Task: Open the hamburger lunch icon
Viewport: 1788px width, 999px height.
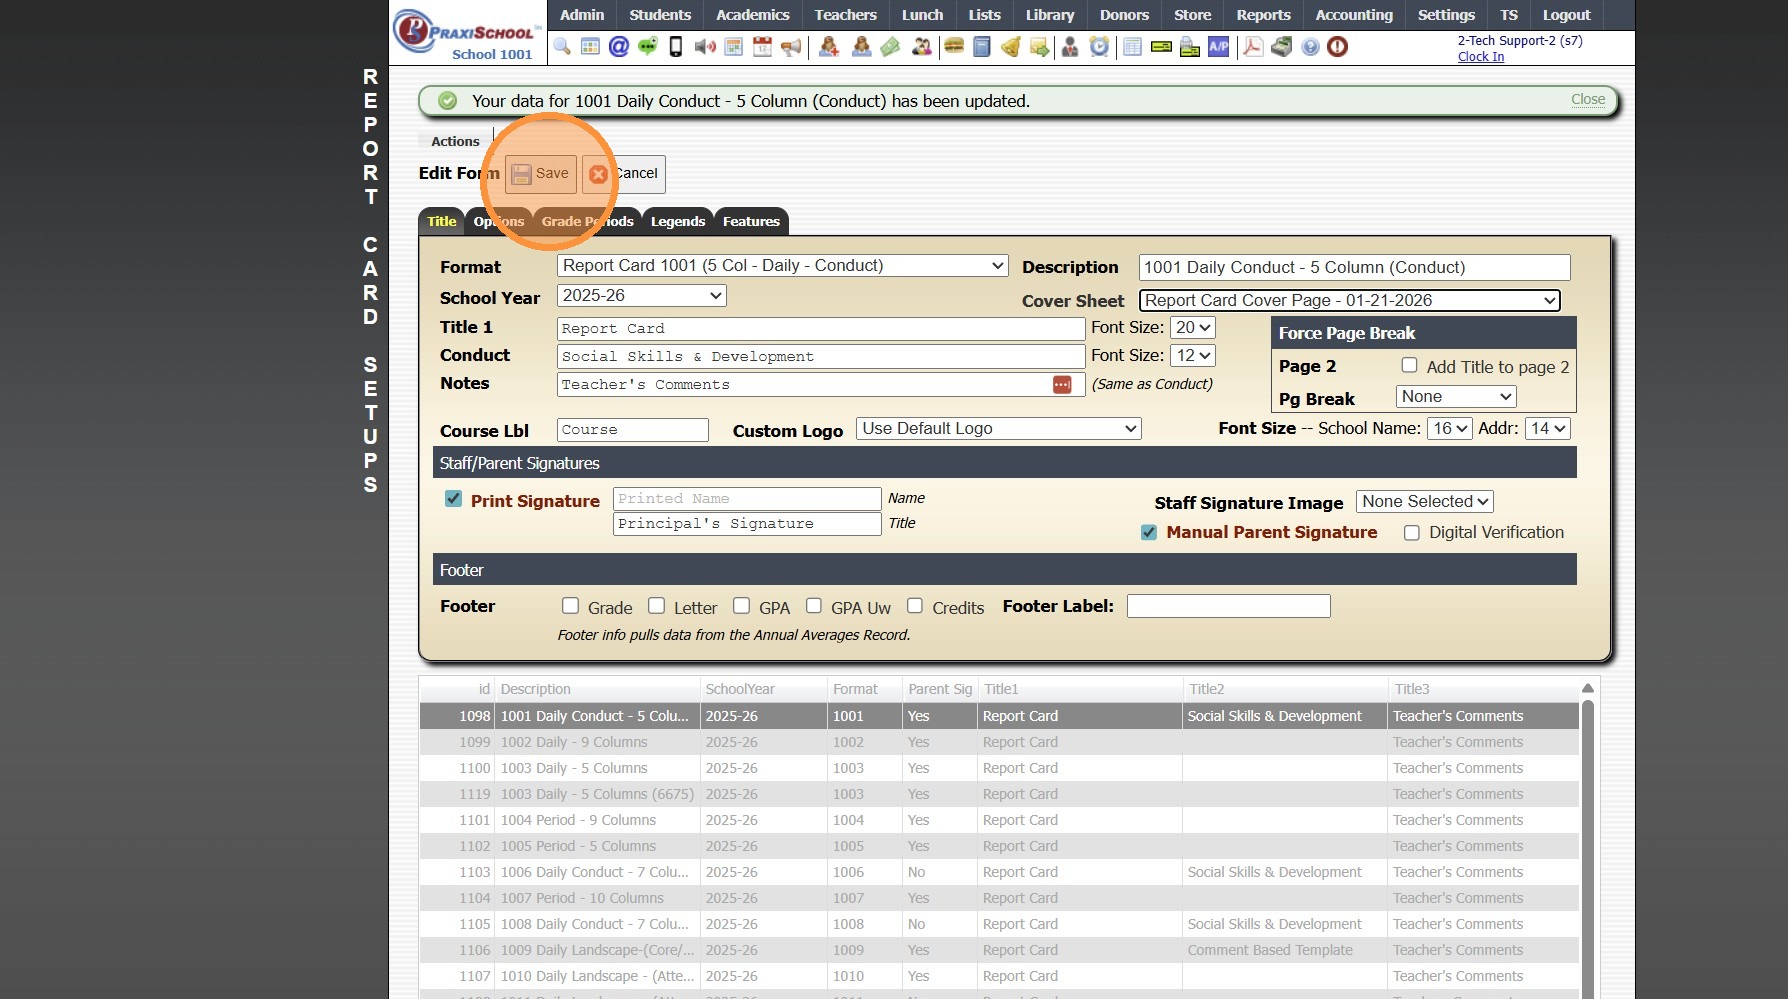Action: click(954, 47)
